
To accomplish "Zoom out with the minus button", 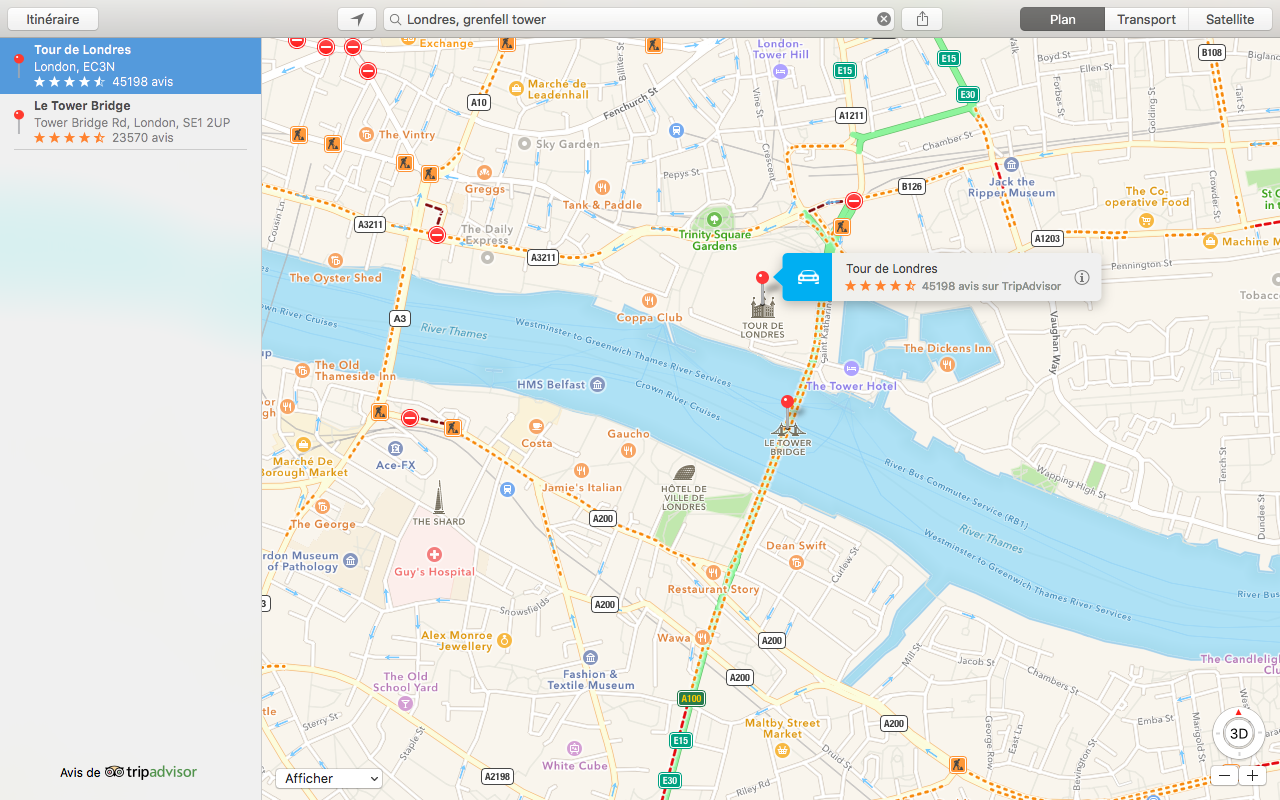I will 1225,776.
